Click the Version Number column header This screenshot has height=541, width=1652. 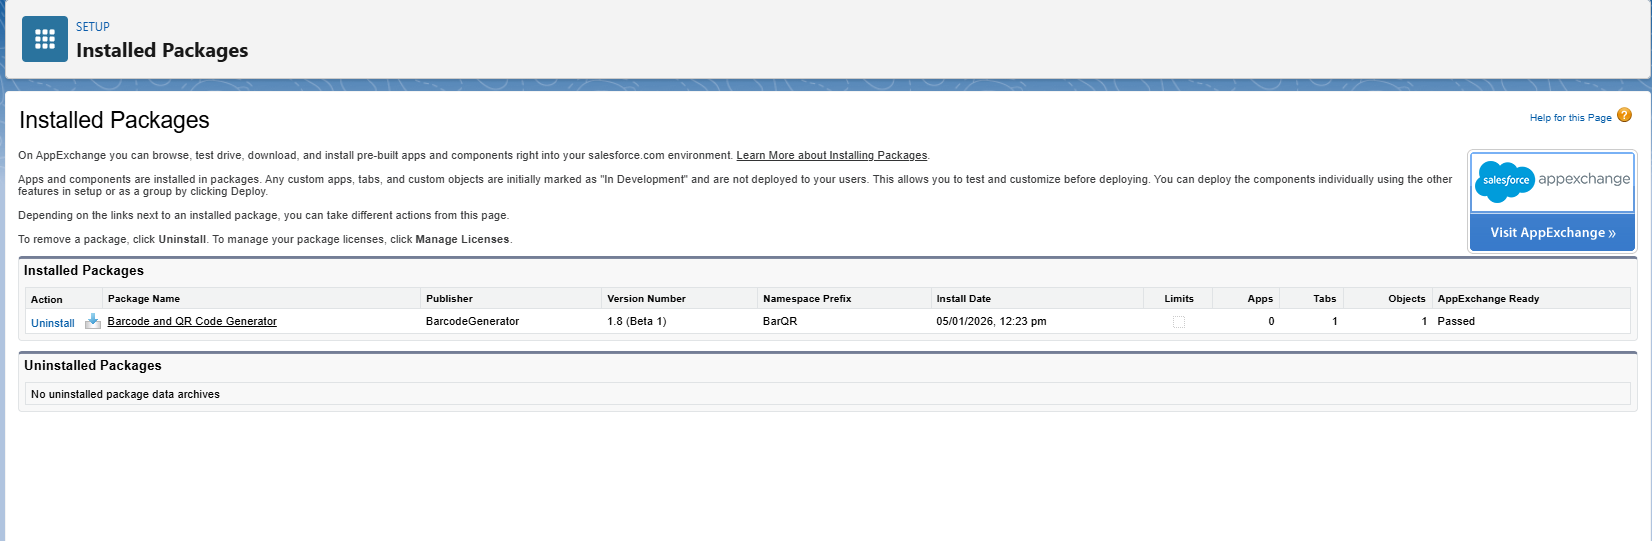[x=646, y=299]
